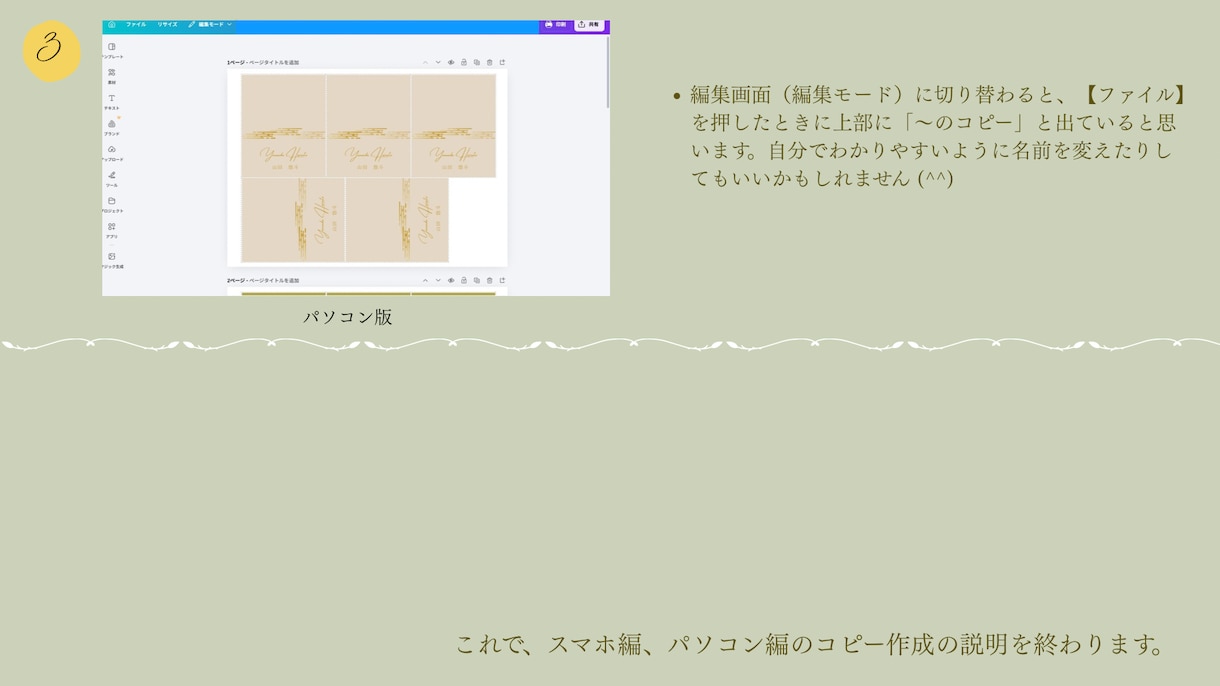Add a new page after page 2
This screenshot has height=686, width=1220.
coord(502,280)
